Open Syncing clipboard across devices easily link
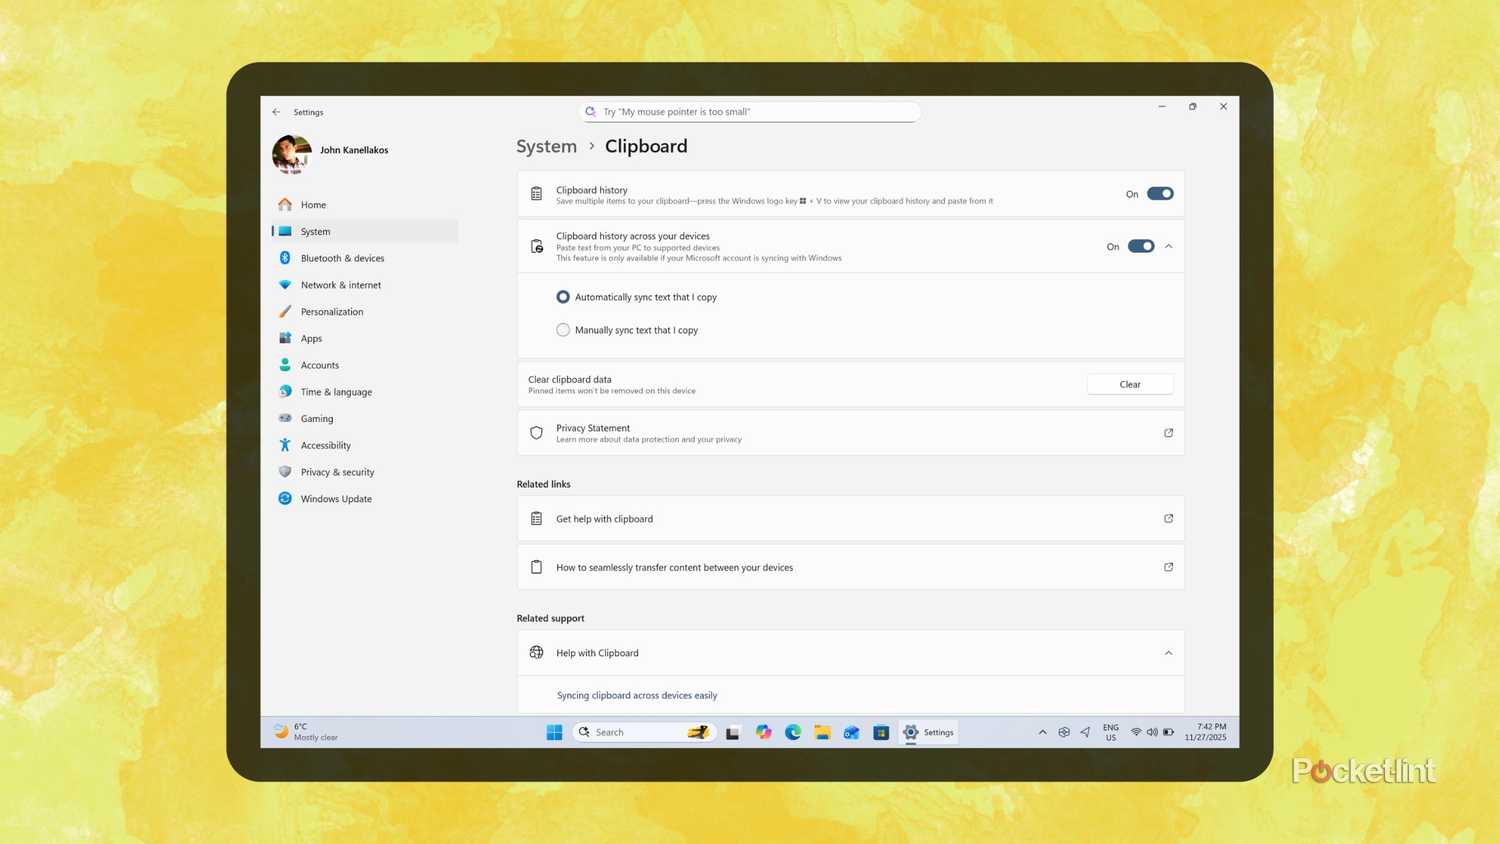 637,695
